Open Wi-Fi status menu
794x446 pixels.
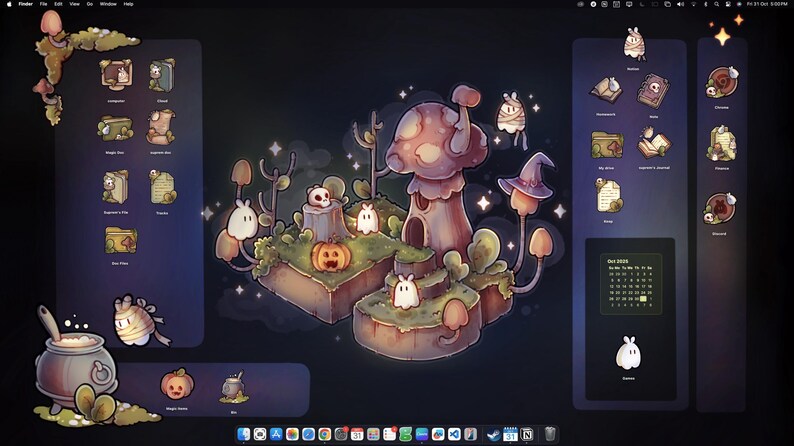tap(693, 4)
